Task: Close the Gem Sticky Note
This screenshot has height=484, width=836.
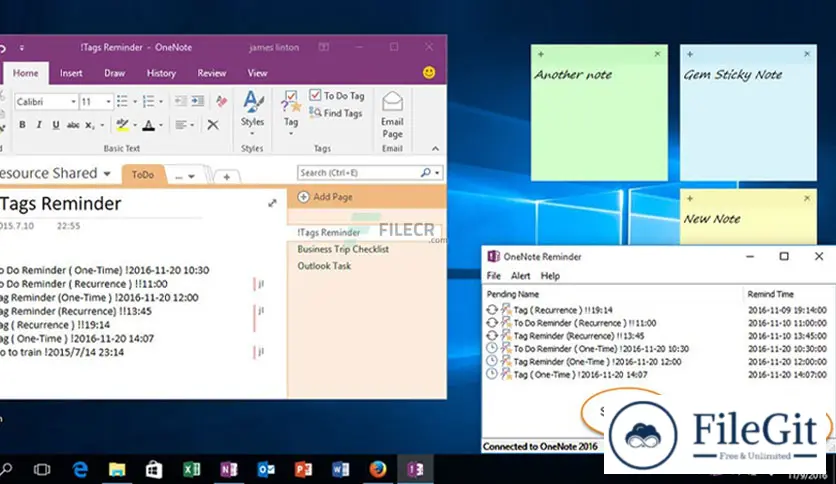Action: pyautogui.click(x=807, y=54)
